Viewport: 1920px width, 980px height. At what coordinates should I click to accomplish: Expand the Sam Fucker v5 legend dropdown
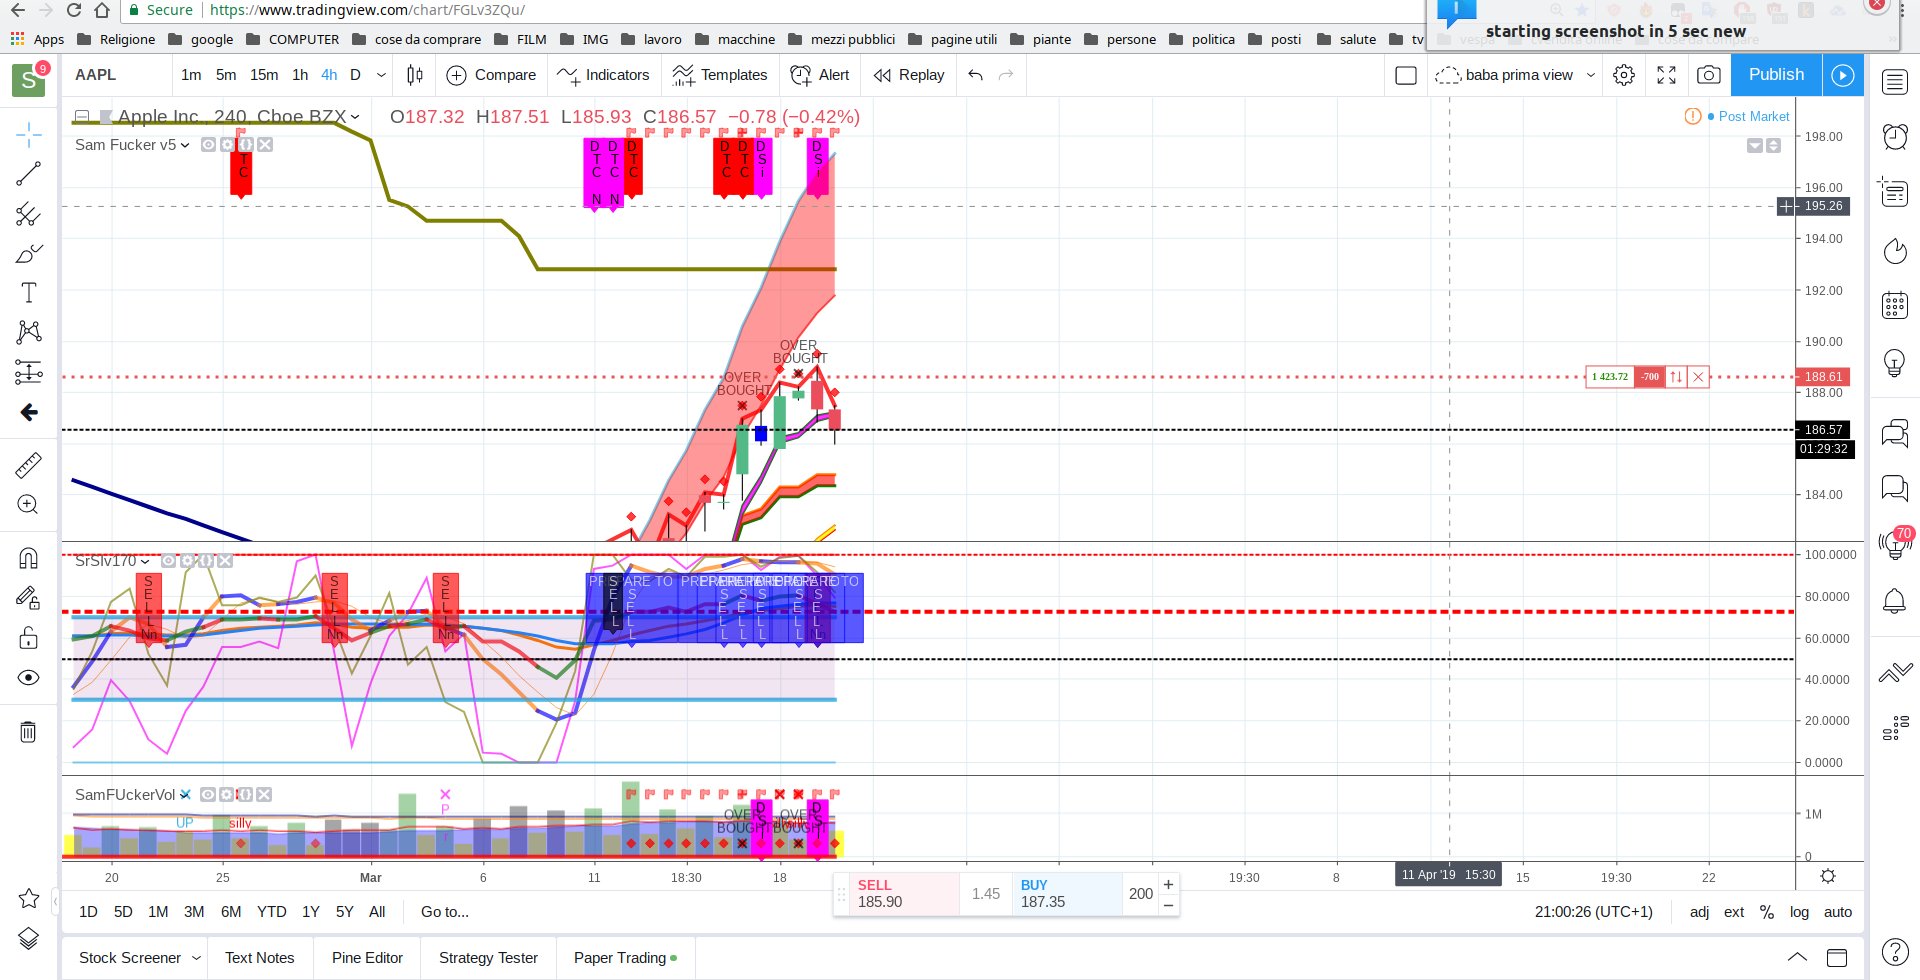[x=185, y=145]
